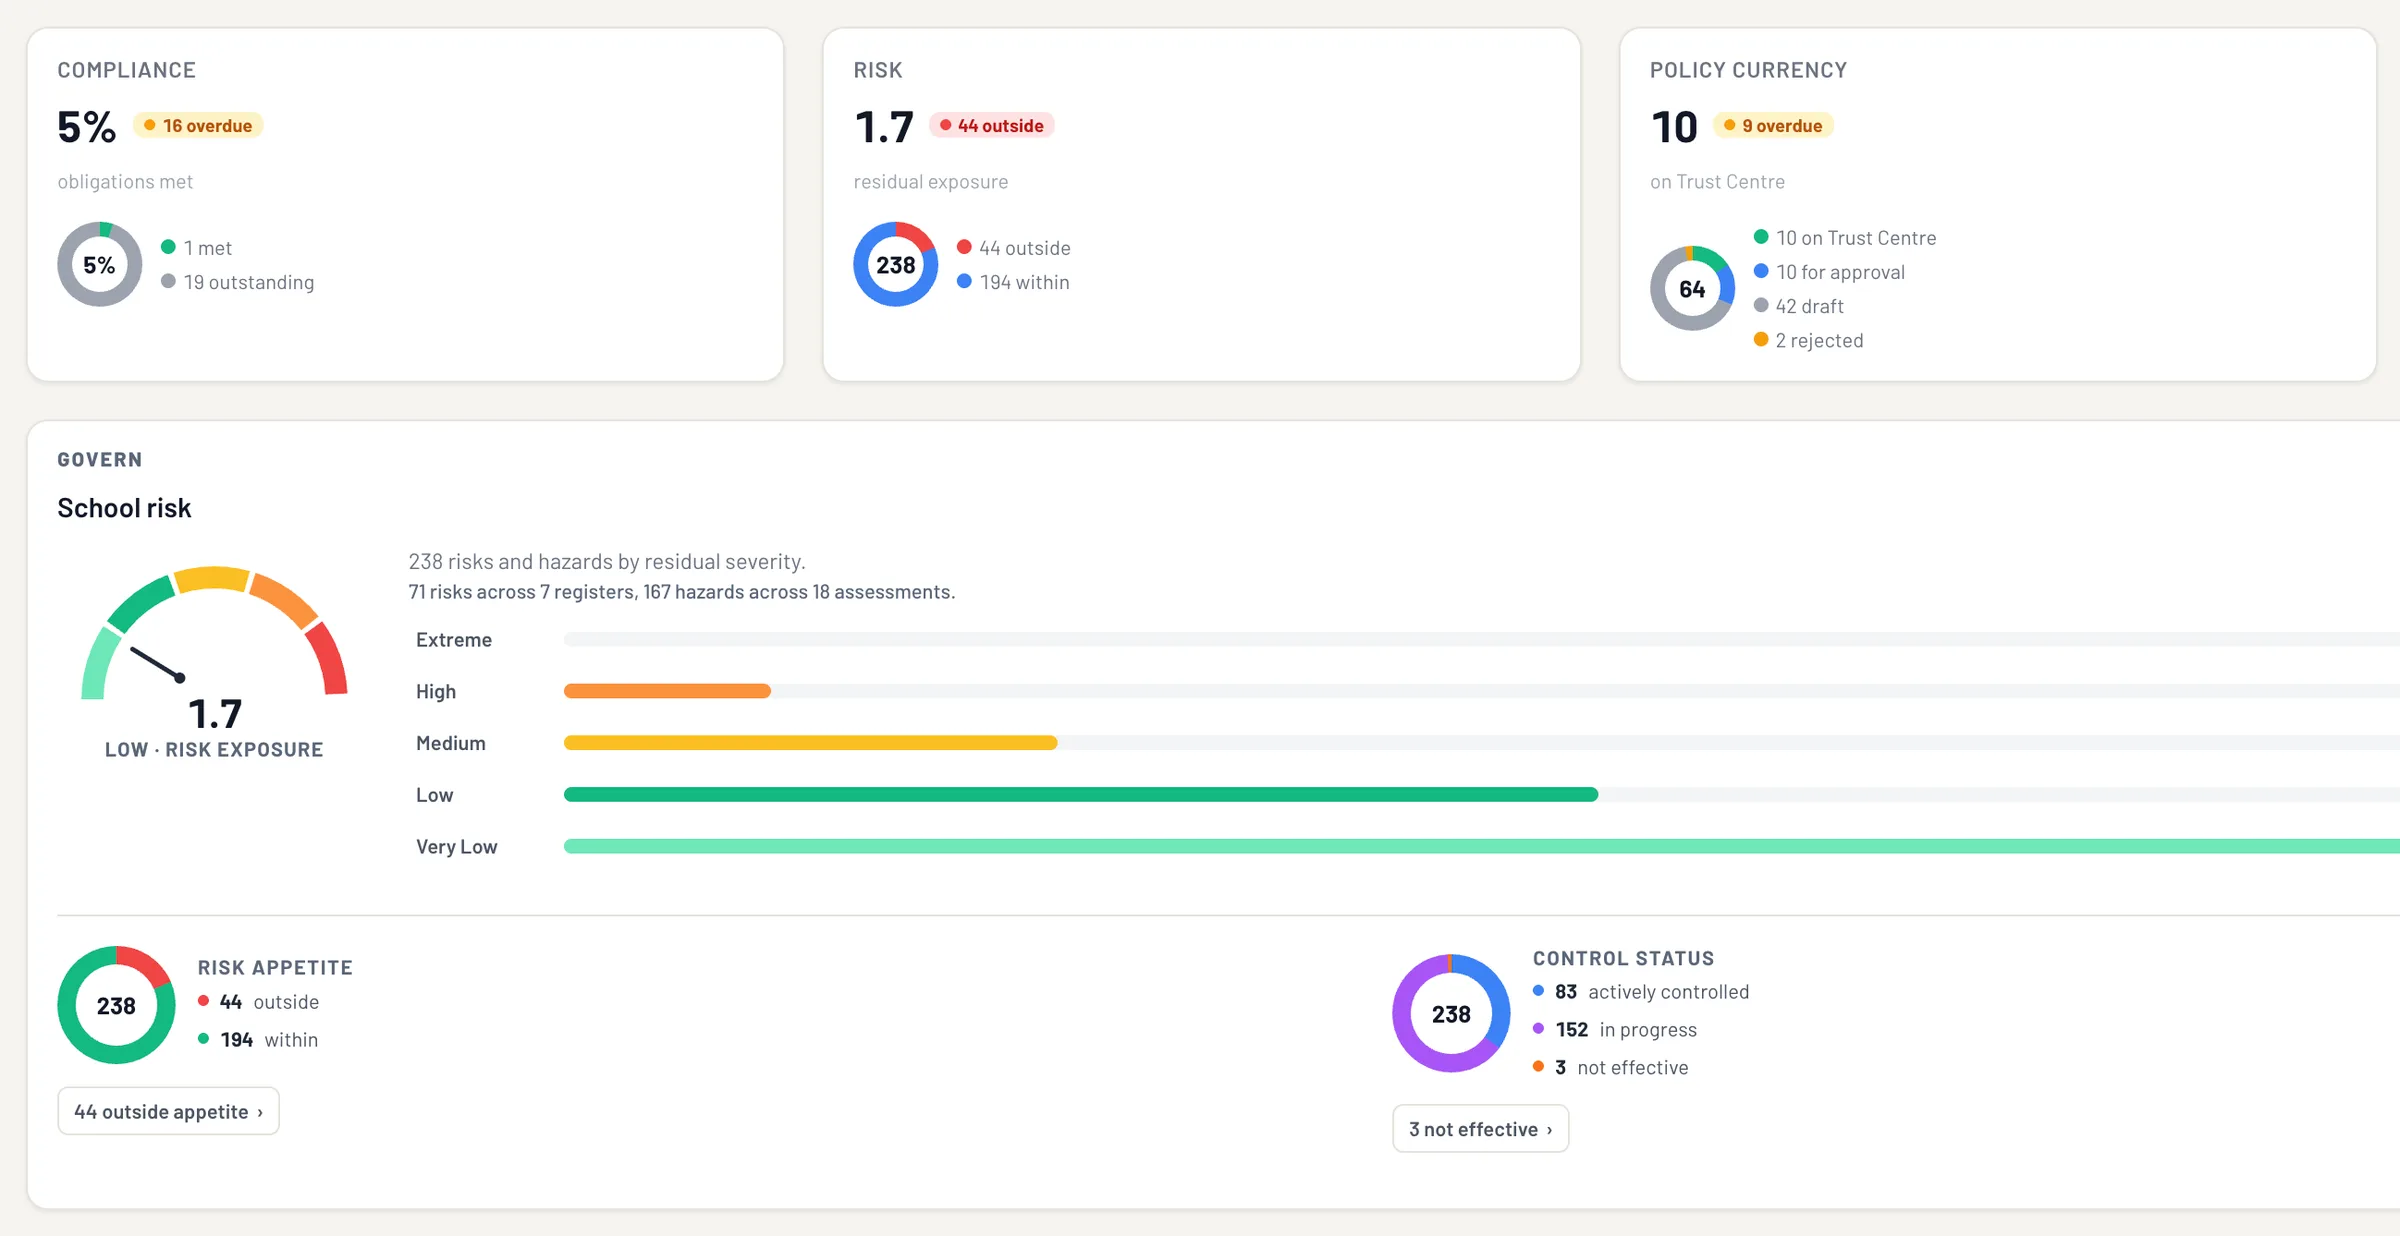2400x1236 pixels.
Task: Click the School risk title
Action: click(124, 508)
